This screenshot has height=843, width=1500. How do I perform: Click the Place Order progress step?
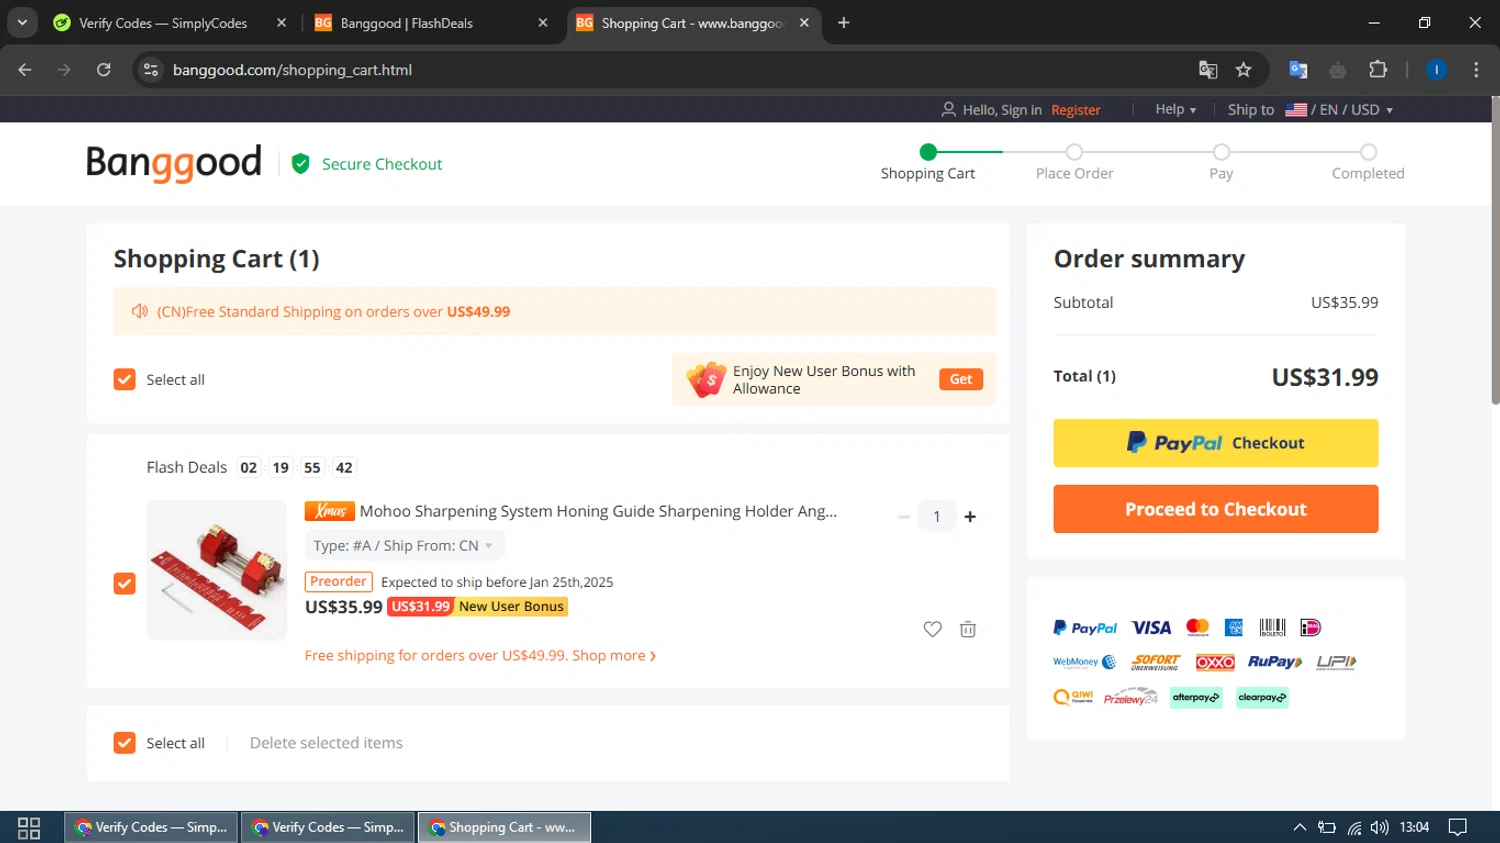point(1074,163)
